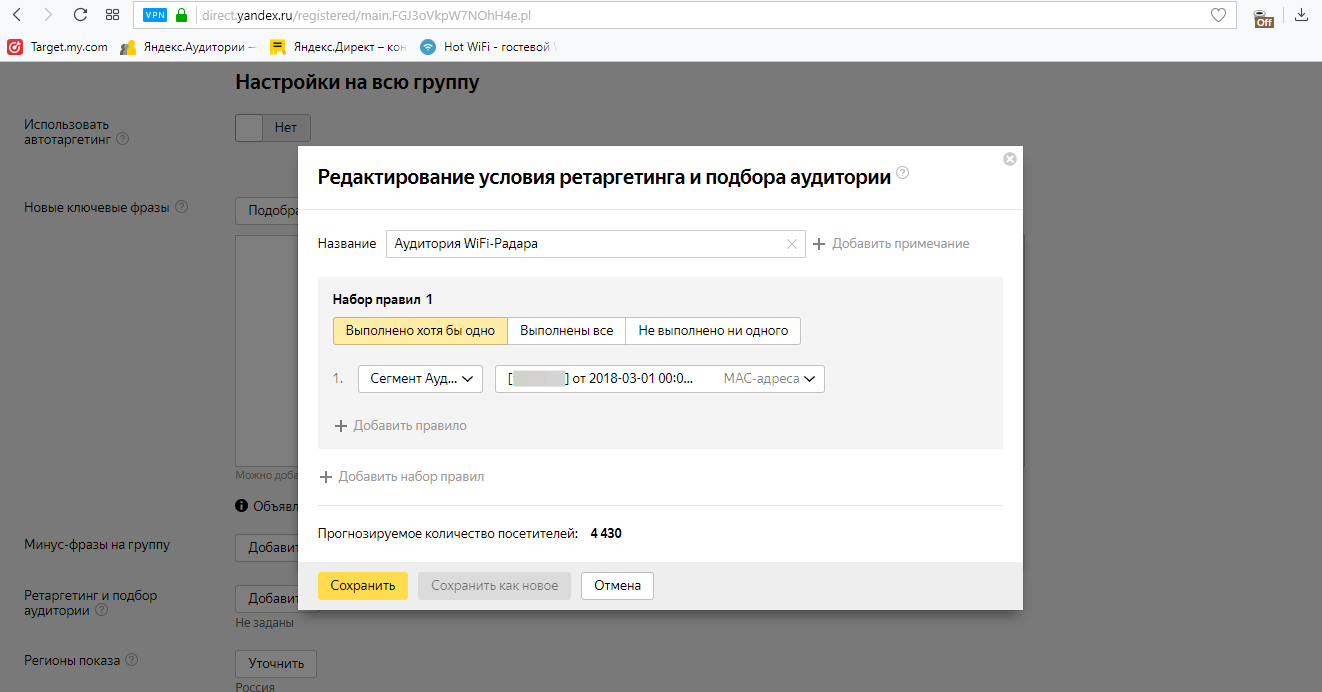
Task: Click the key phrases text area
Action: point(266,350)
